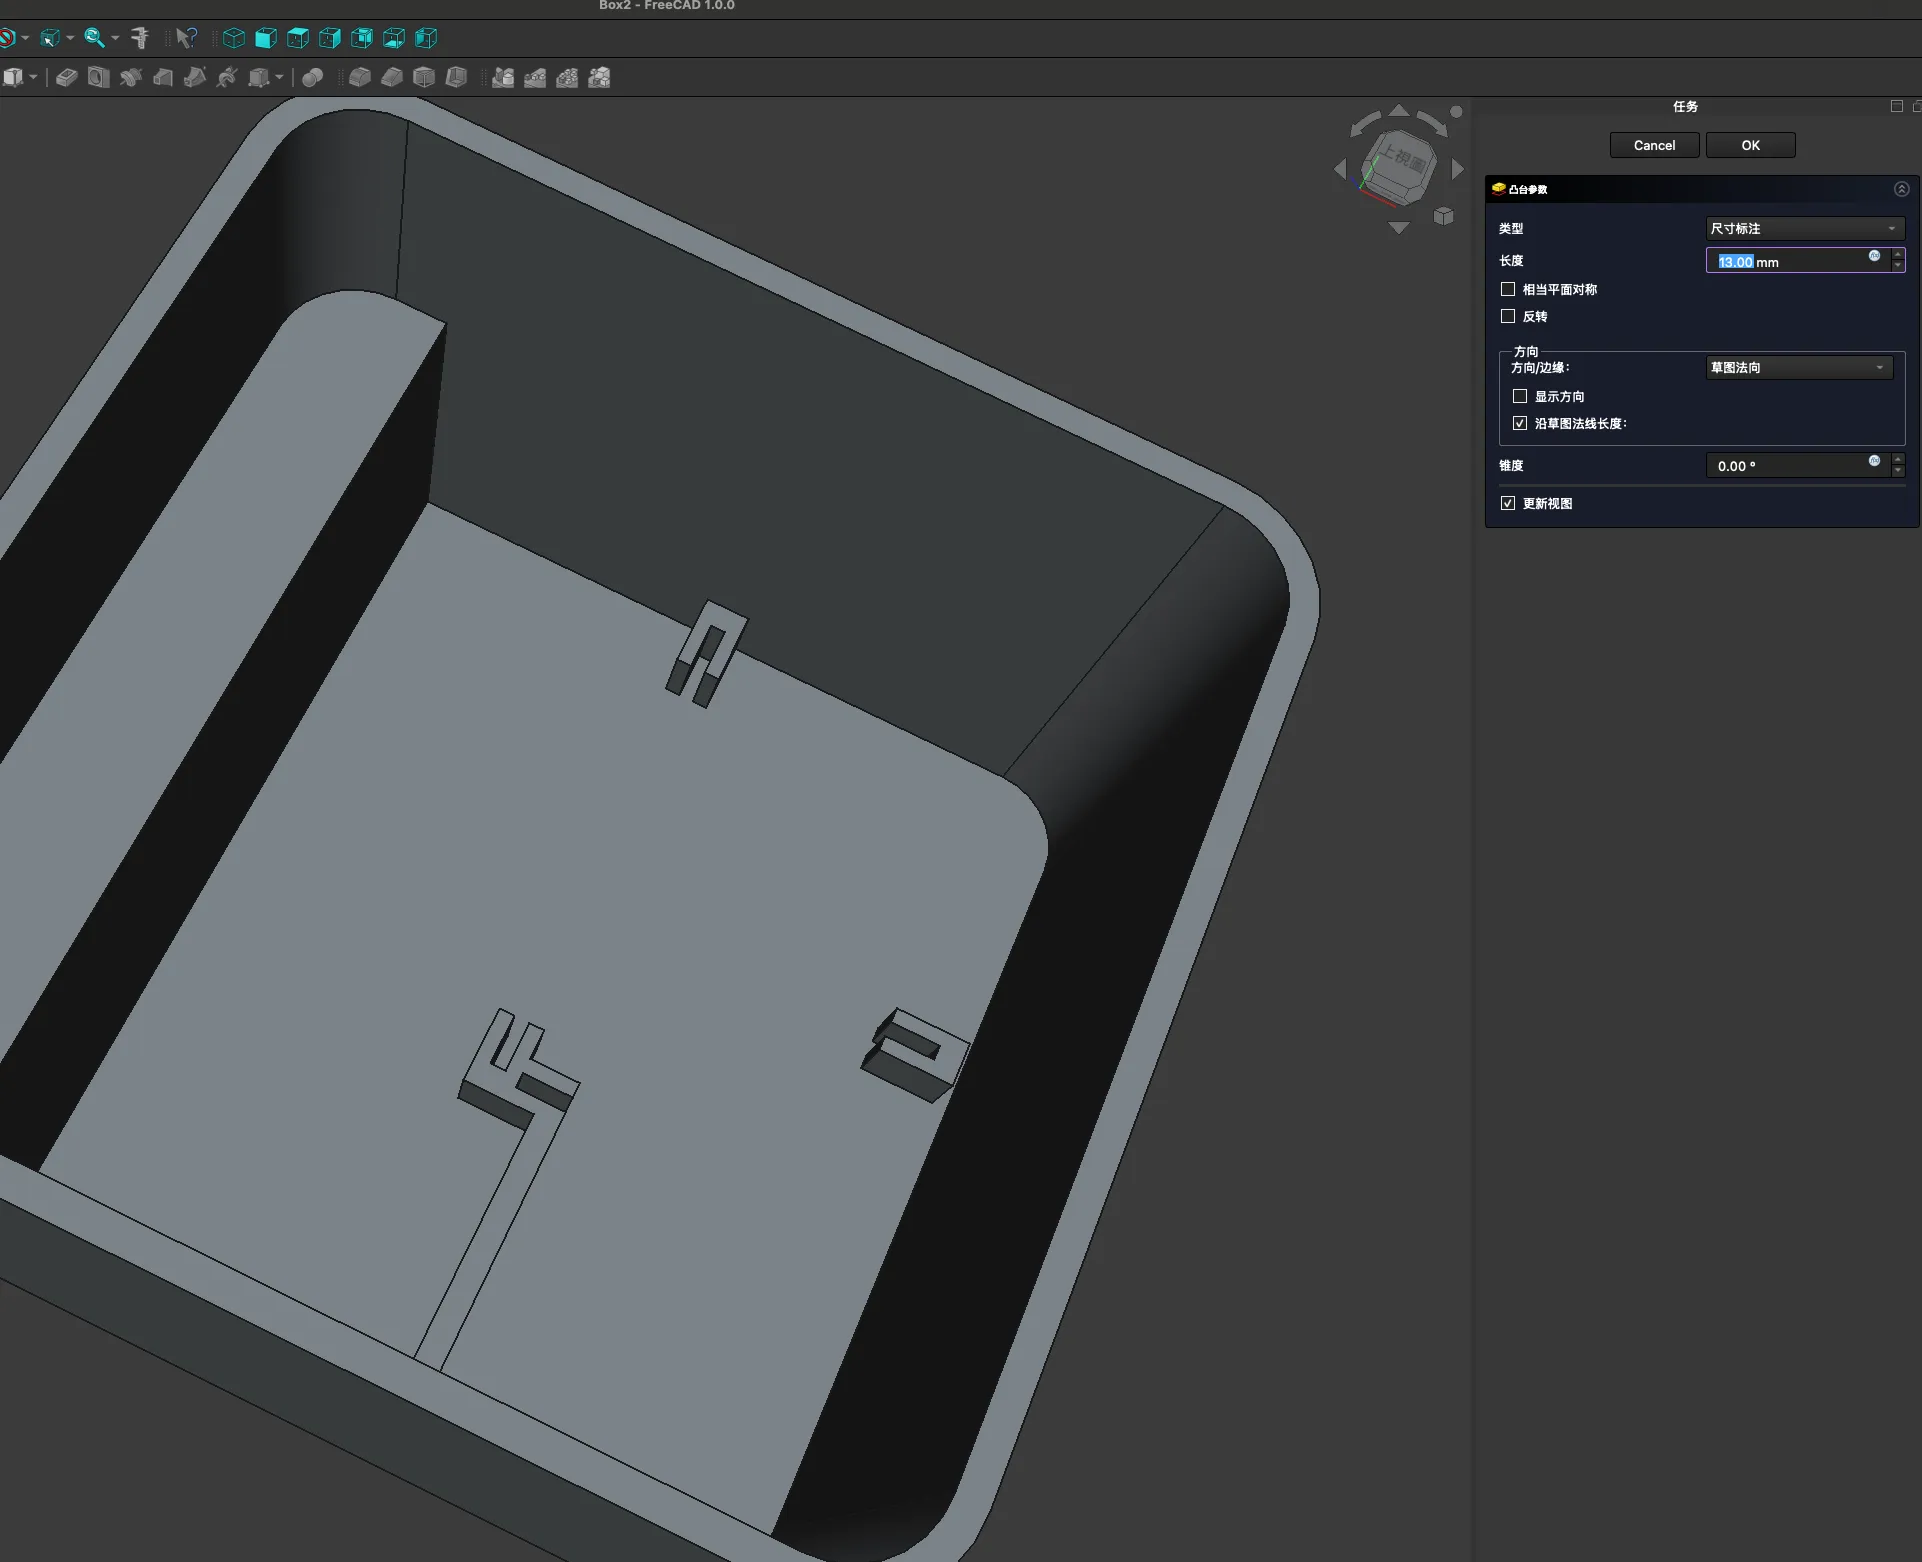Screen dimensions: 1922x1562
Task: Enable the 相当平面对称 checkbox
Action: click(x=1508, y=289)
